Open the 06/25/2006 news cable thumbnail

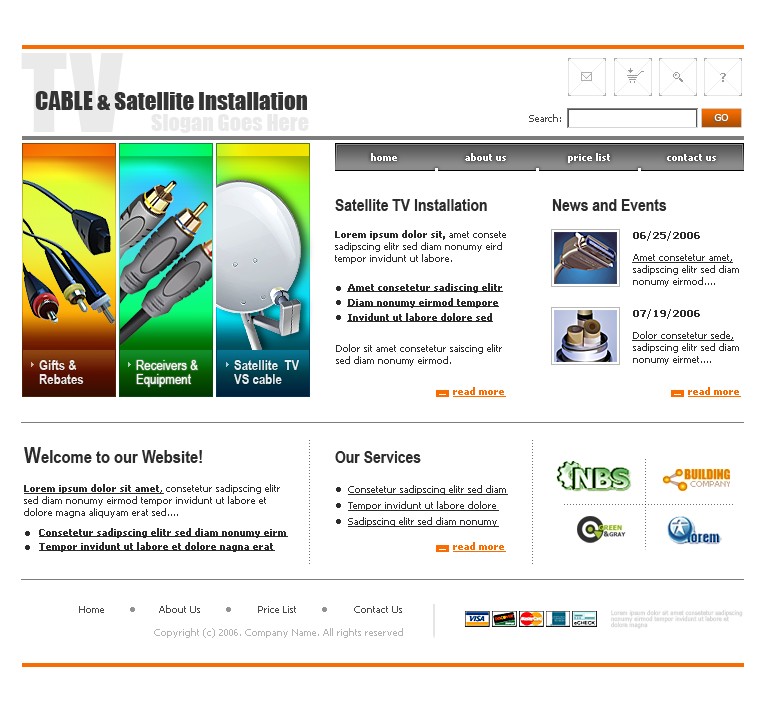585,258
